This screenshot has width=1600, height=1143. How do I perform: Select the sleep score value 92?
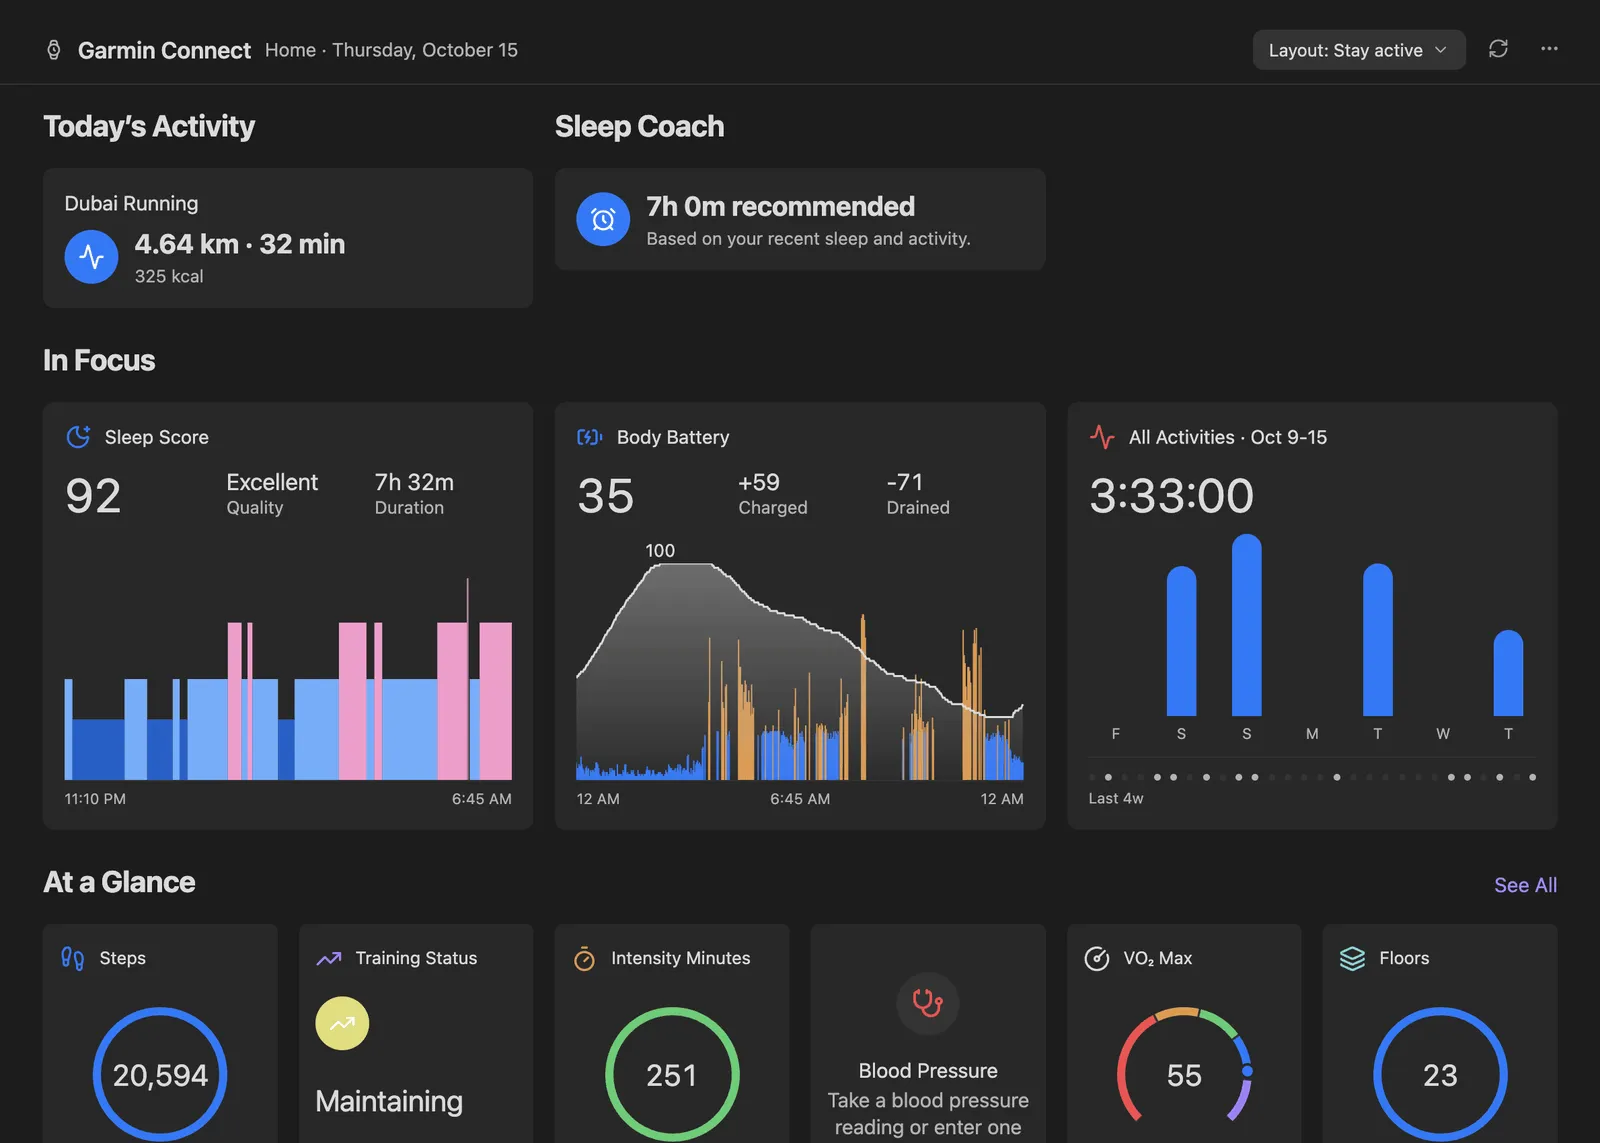tap(93, 496)
